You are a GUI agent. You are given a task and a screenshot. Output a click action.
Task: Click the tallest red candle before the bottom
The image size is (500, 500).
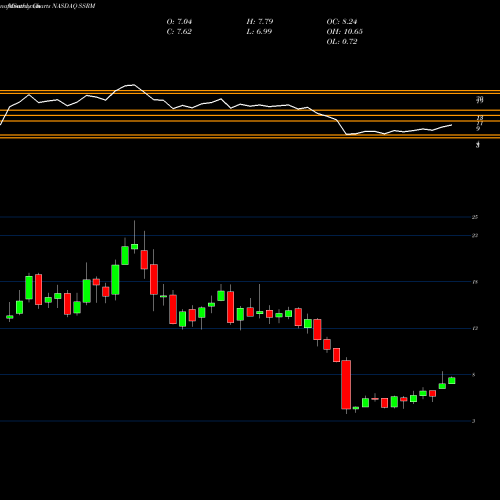click(346, 385)
